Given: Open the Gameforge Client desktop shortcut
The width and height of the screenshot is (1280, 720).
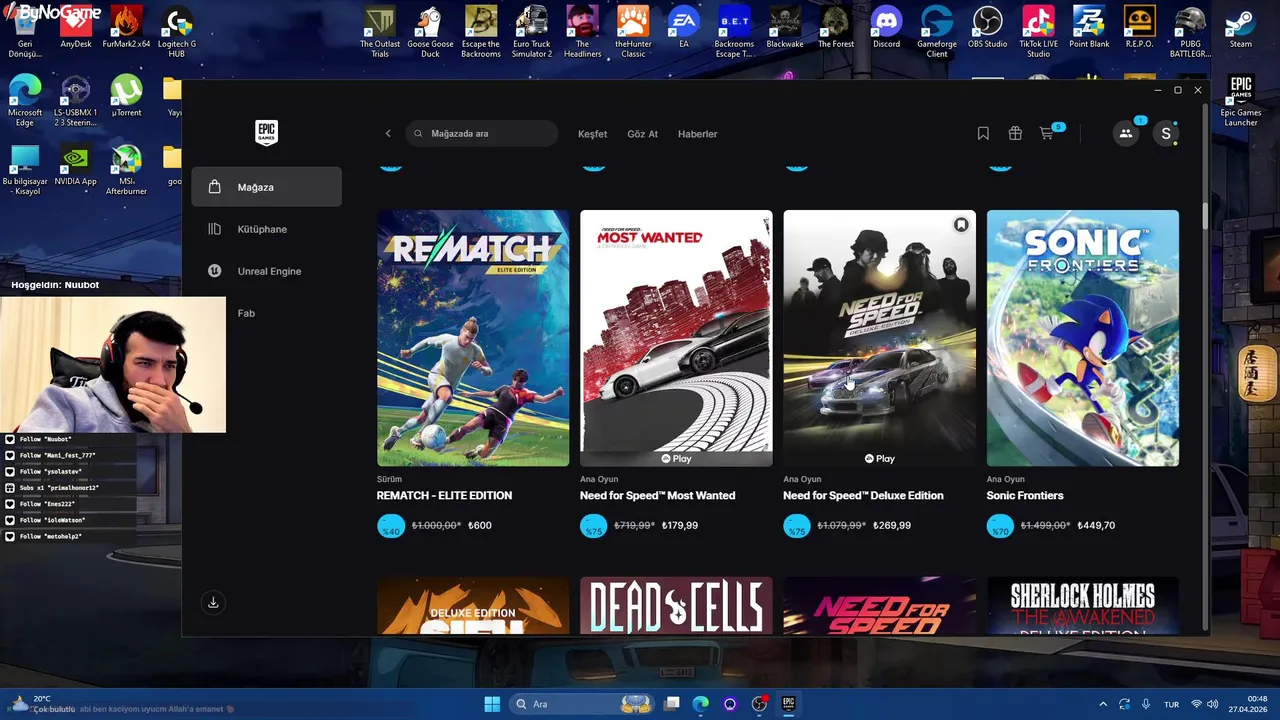Looking at the screenshot, I should [x=937, y=30].
